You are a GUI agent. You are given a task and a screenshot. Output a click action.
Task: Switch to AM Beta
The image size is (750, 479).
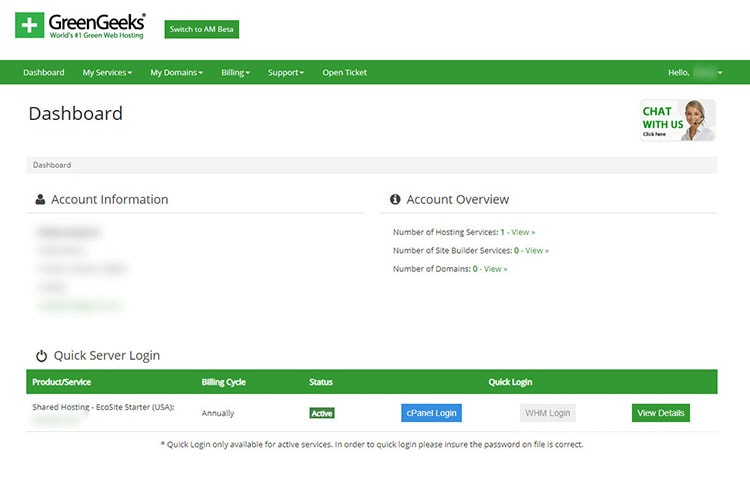pyautogui.click(x=202, y=29)
